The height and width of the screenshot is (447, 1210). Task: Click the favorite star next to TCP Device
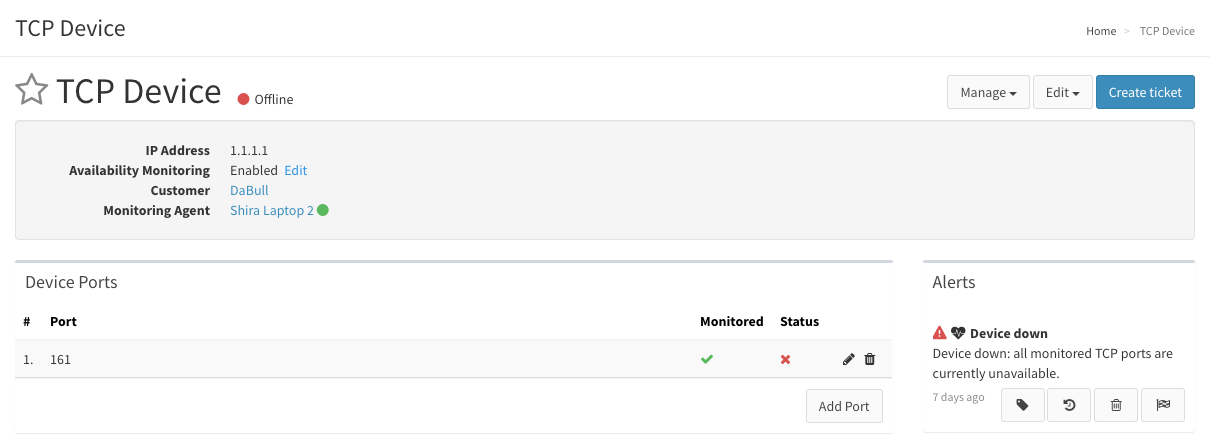(x=32, y=90)
